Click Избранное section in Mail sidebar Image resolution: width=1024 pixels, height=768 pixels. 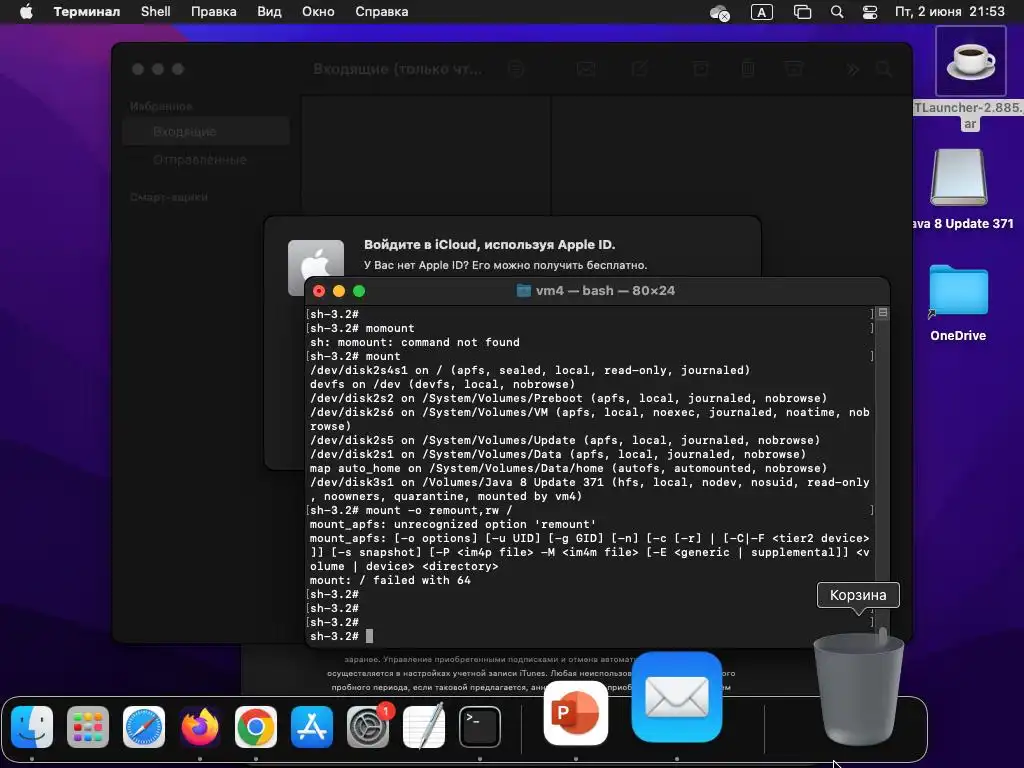click(x=161, y=106)
